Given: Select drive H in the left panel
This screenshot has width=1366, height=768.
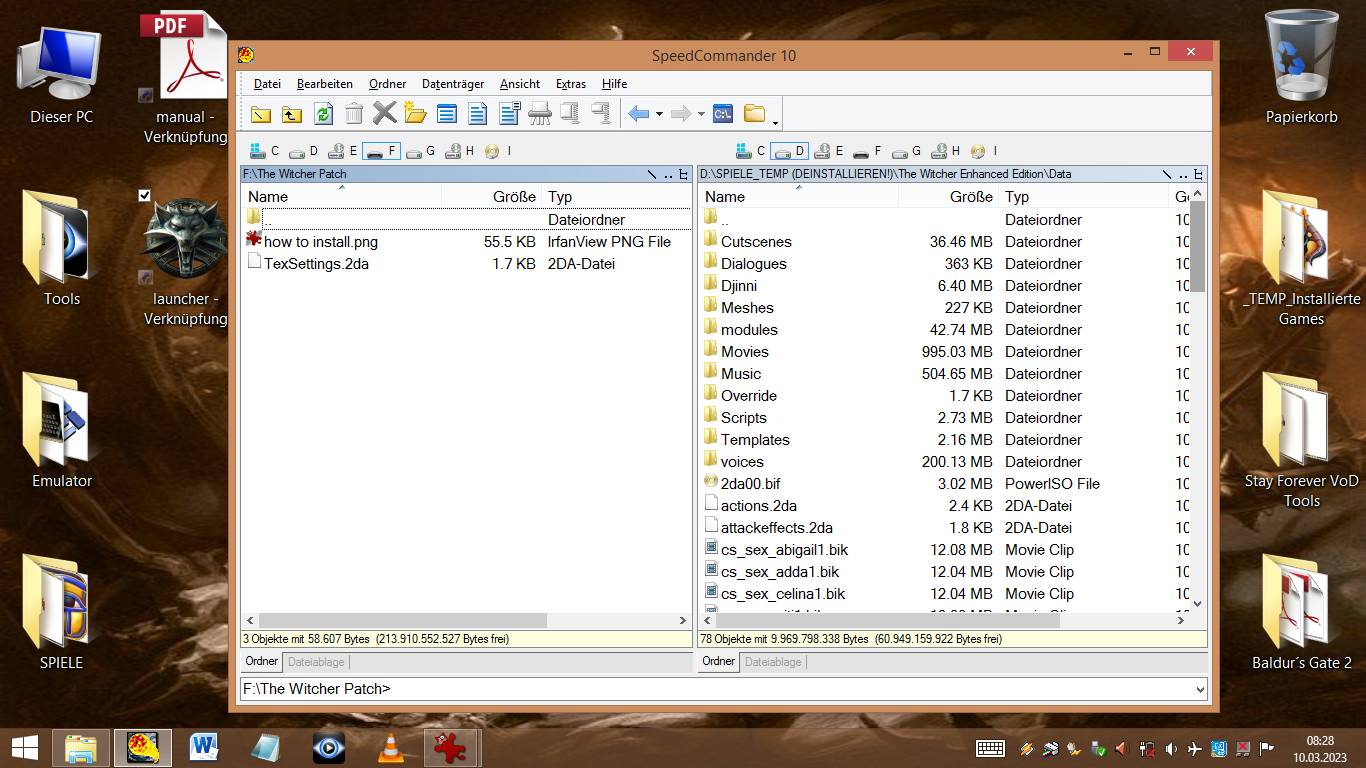Looking at the screenshot, I should 458,151.
